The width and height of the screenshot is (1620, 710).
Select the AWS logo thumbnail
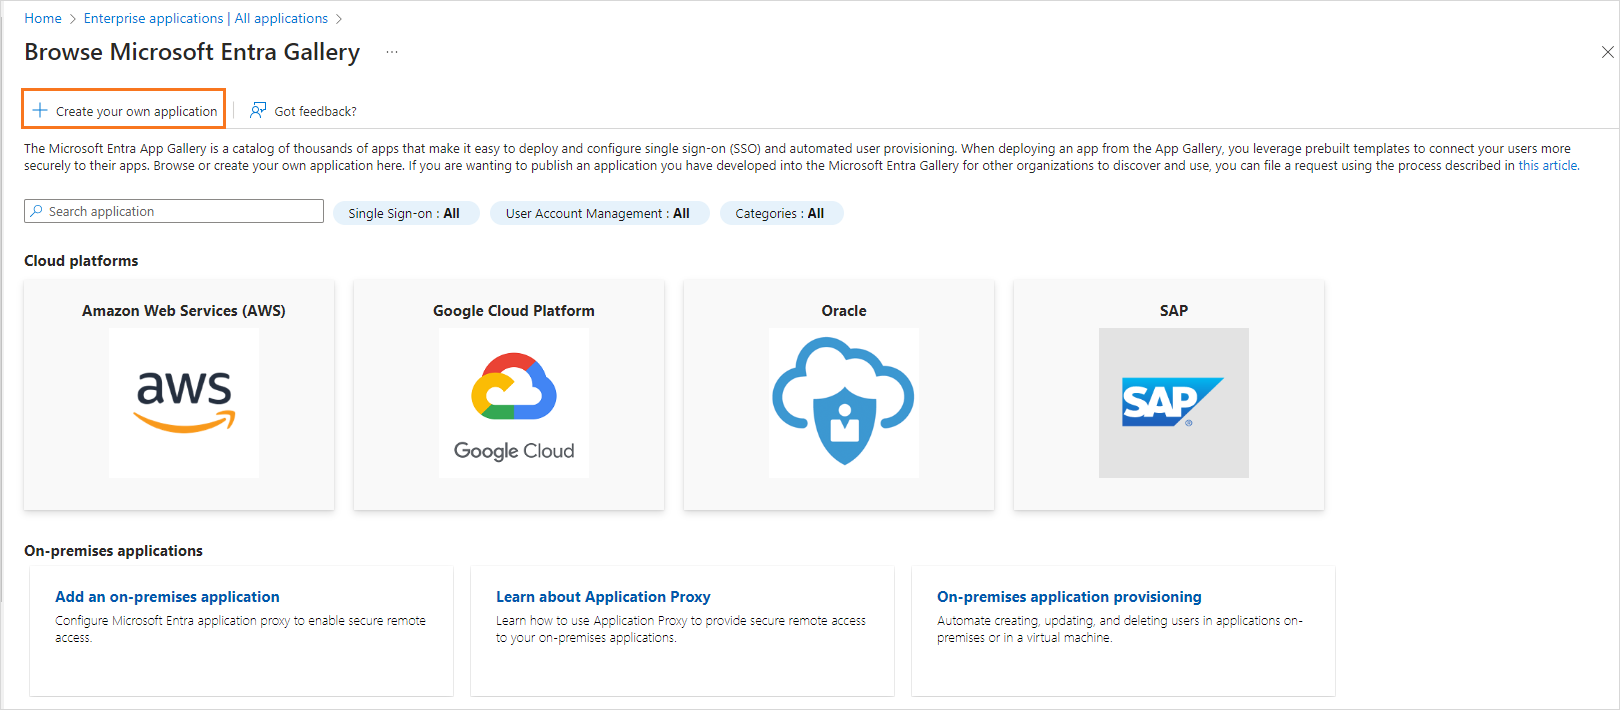click(184, 403)
